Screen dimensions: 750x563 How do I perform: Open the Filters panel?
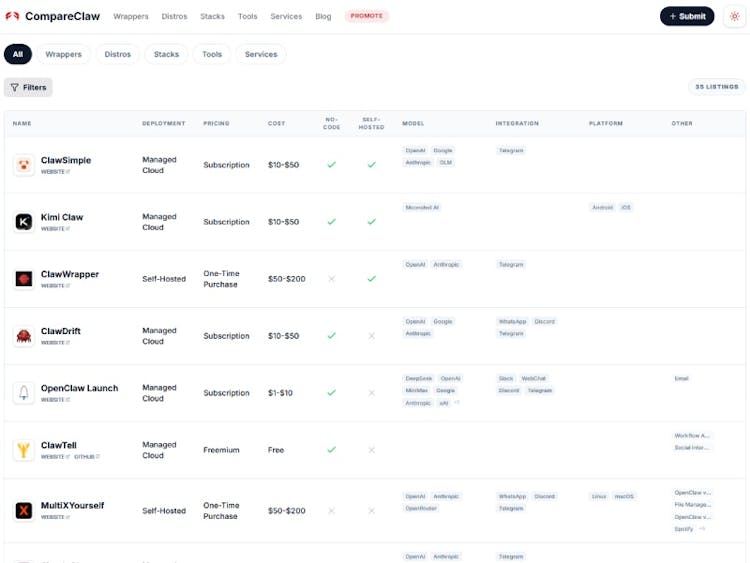pyautogui.click(x=28, y=87)
